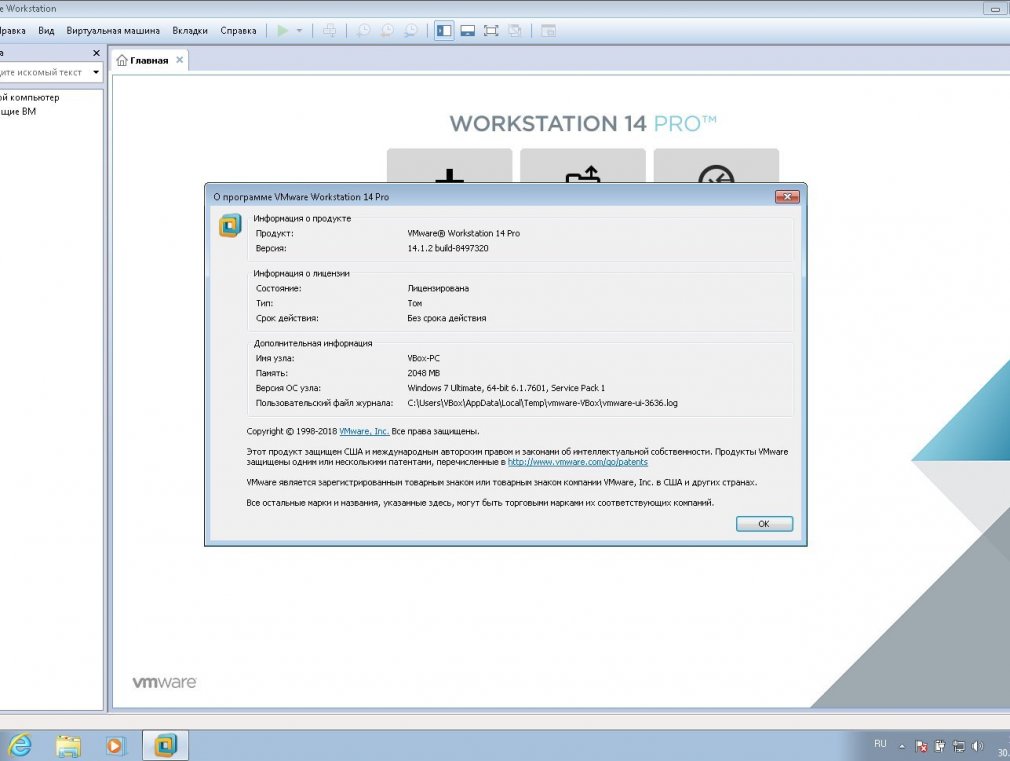Open the Вид menu
The width and height of the screenshot is (1010, 761).
pos(46,30)
